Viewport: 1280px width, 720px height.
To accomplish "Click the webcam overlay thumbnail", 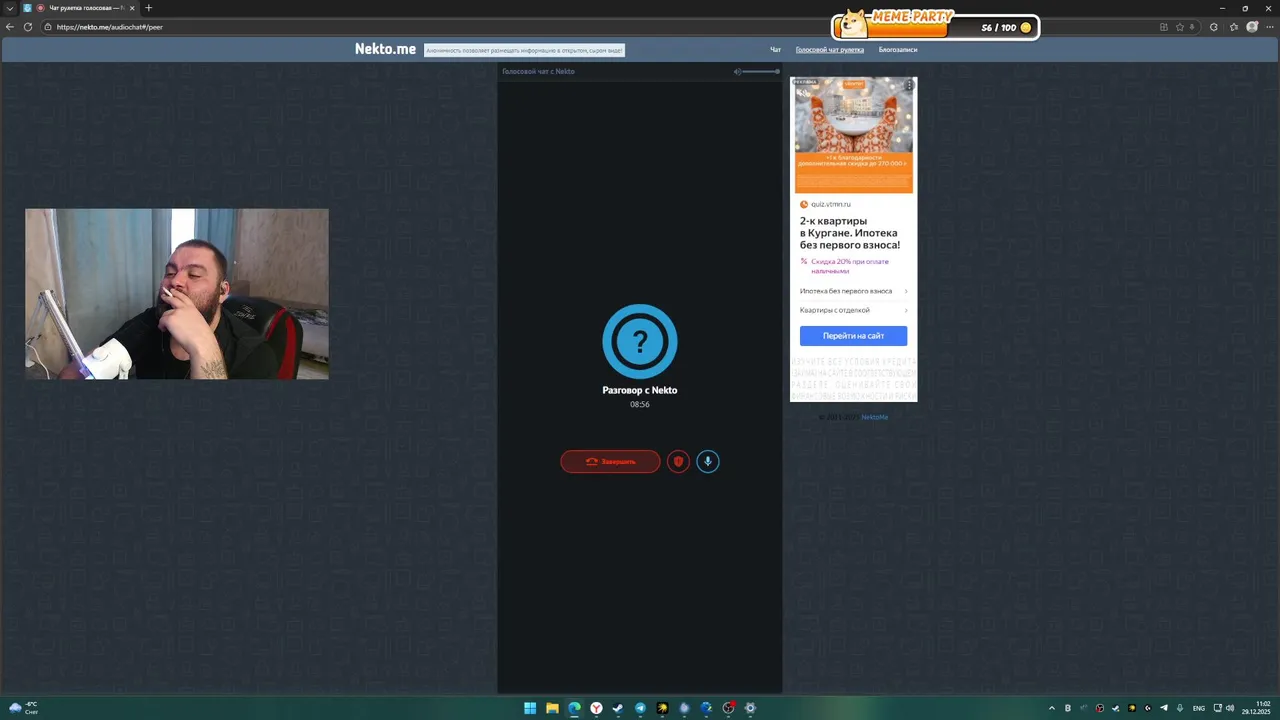I will pyautogui.click(x=177, y=294).
